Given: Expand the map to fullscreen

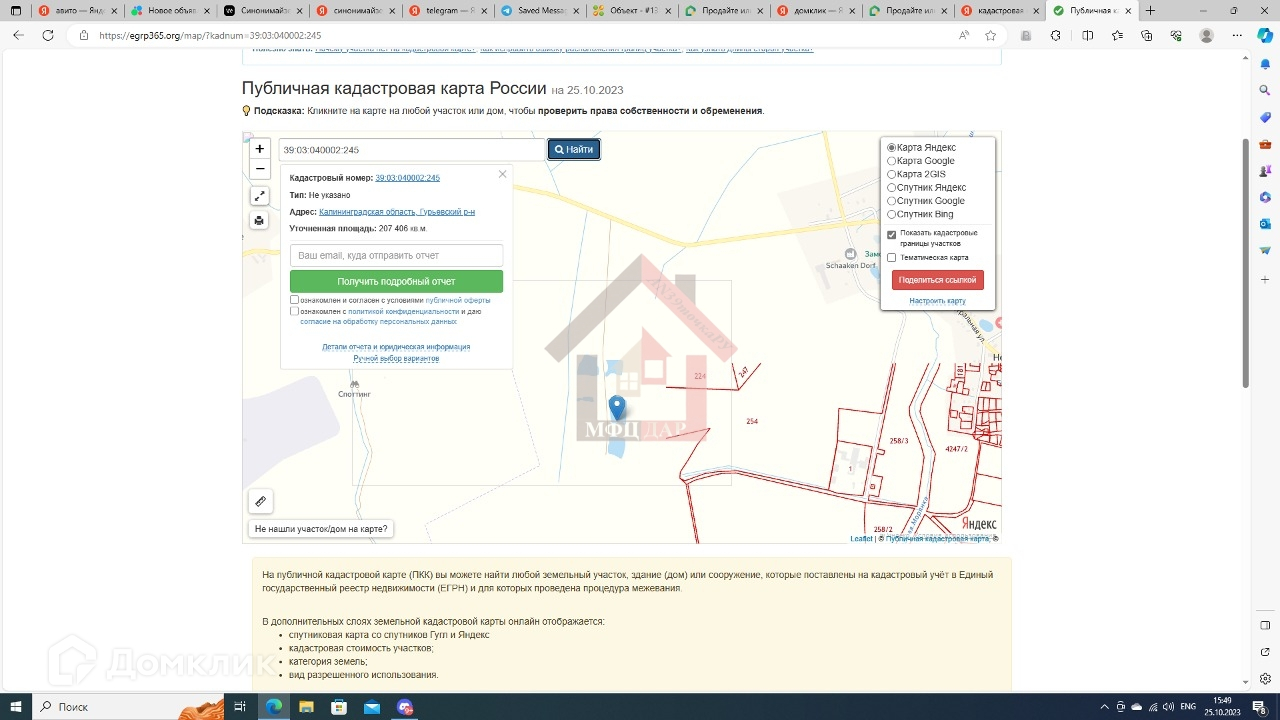Looking at the screenshot, I should click(x=260, y=196).
